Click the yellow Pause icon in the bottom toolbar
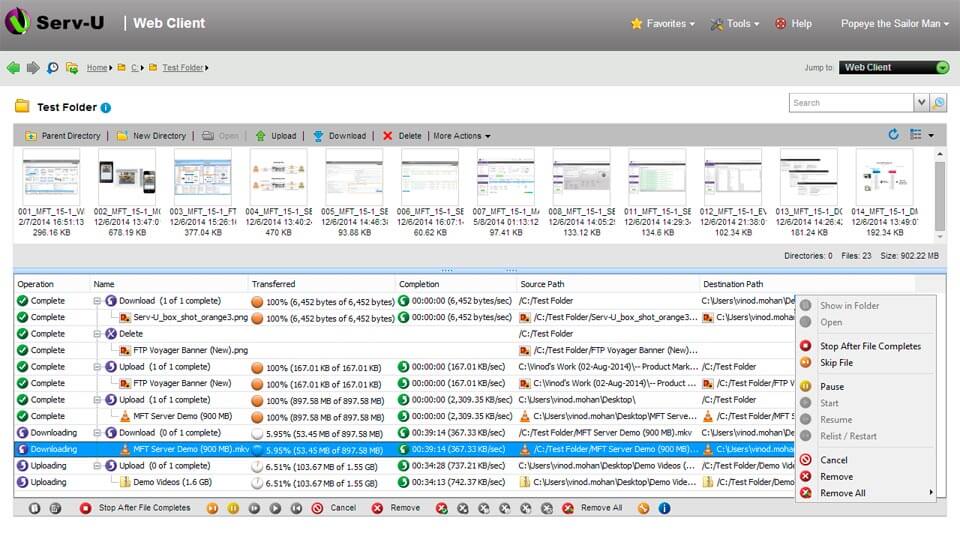This screenshot has width=960, height=540. click(233, 508)
